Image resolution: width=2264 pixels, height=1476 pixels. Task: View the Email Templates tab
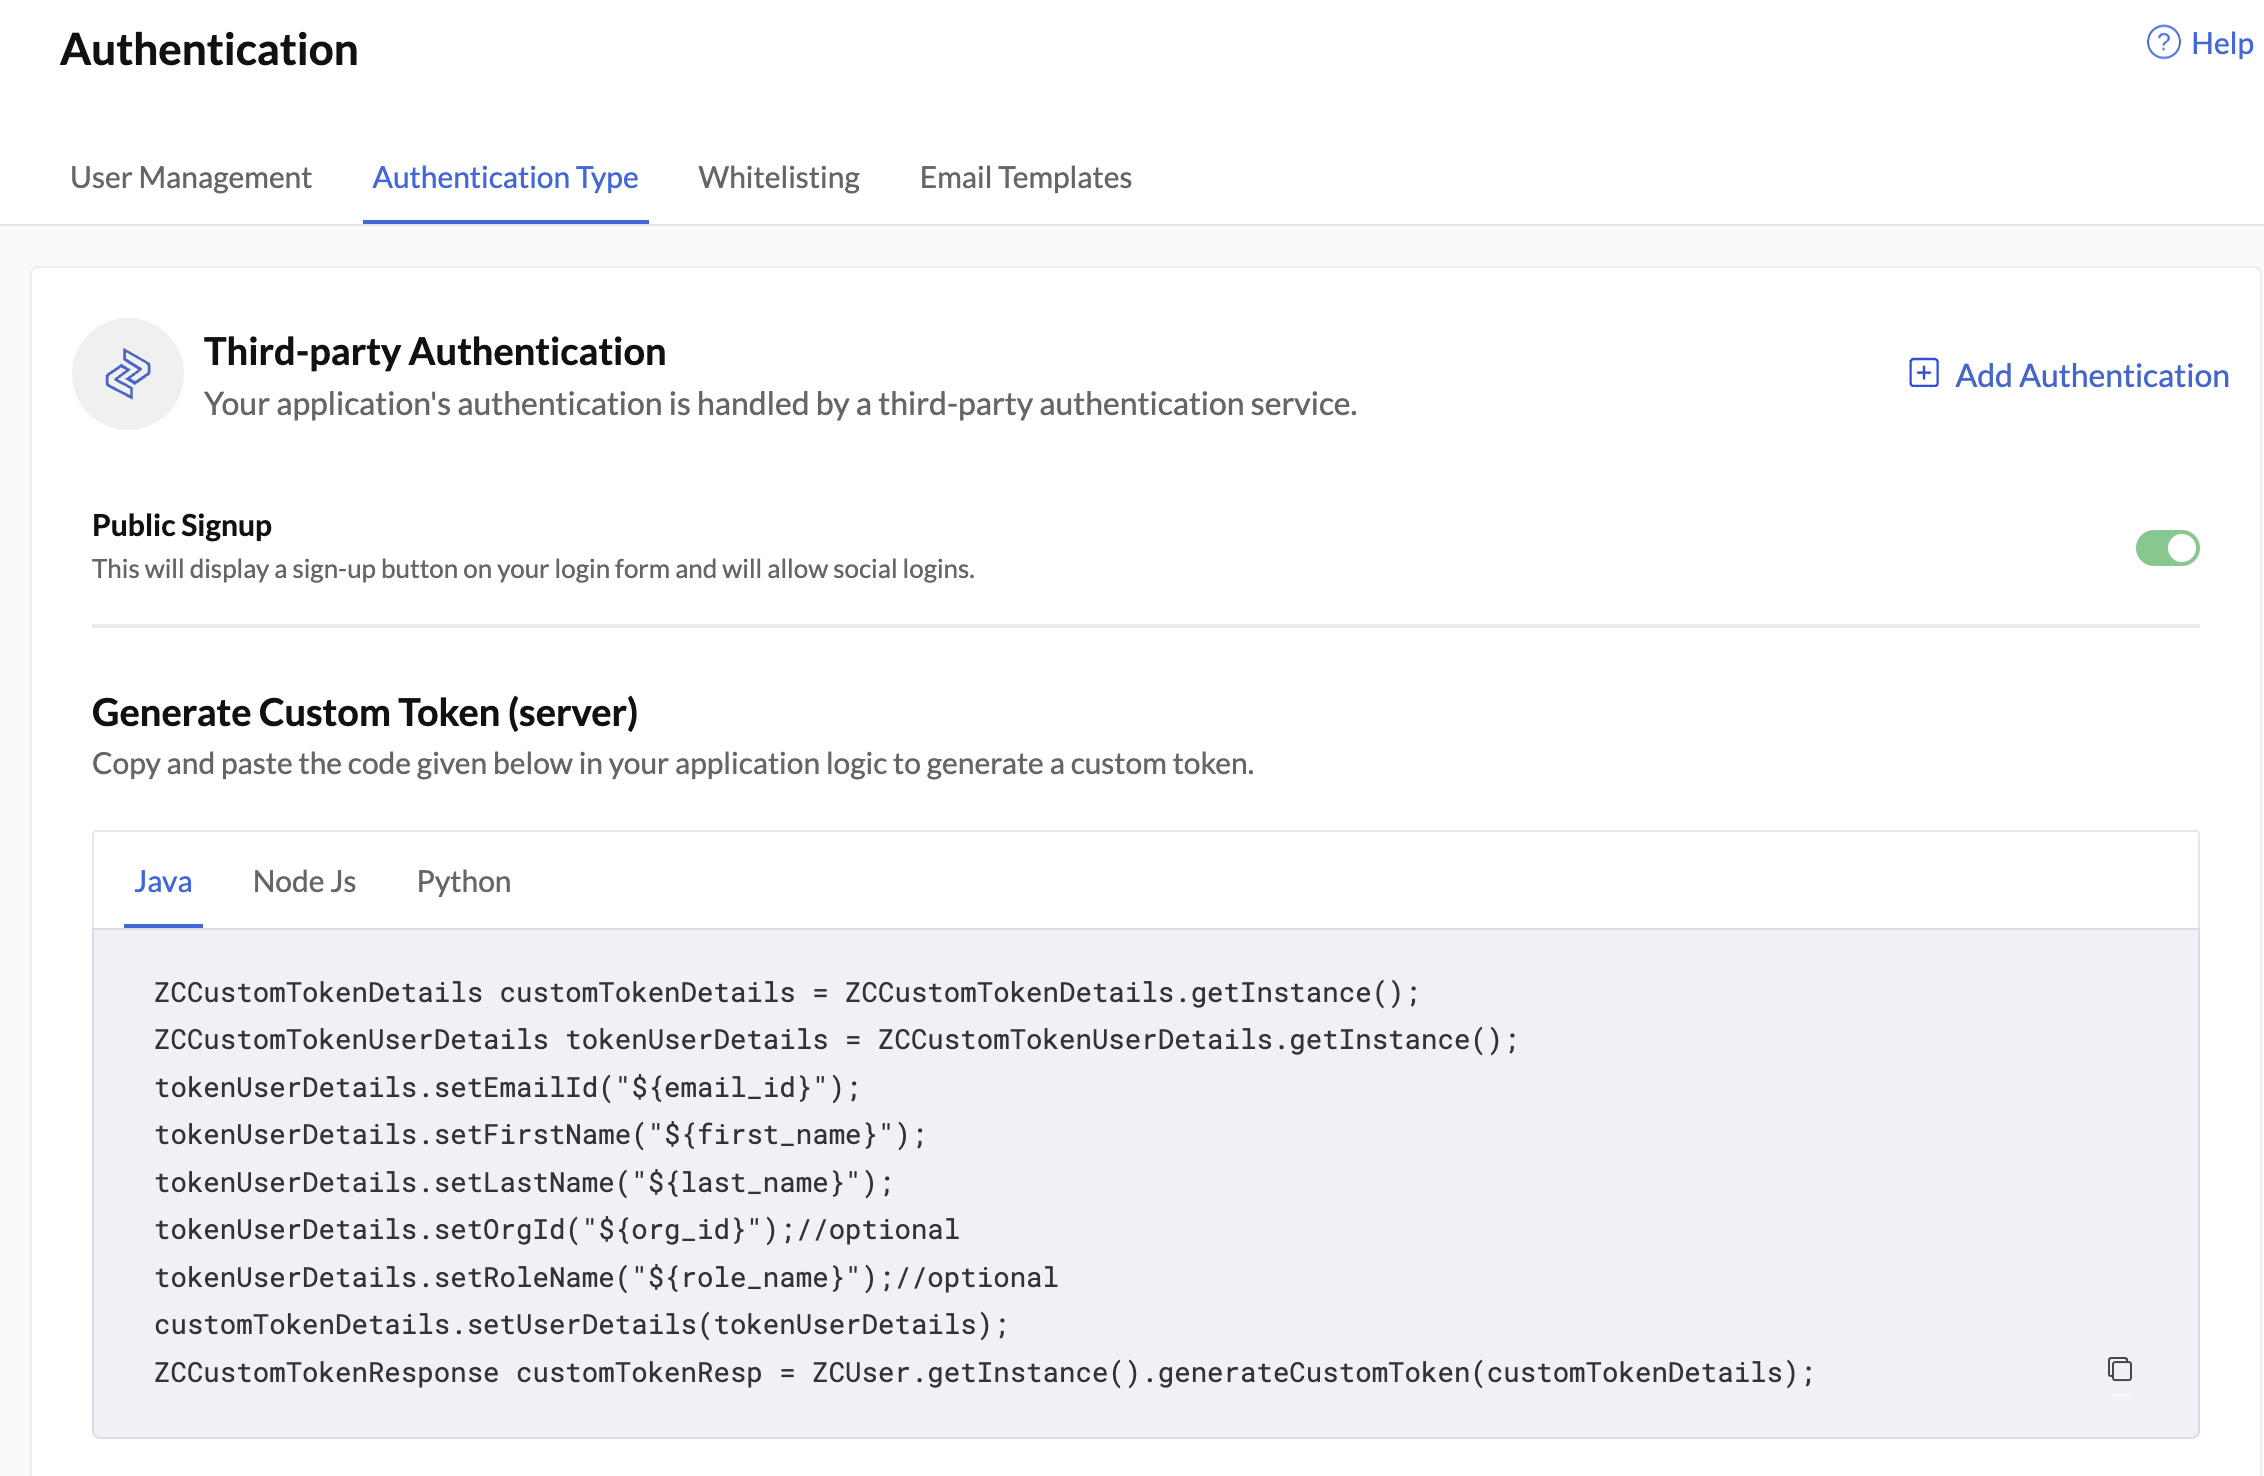coord(1025,177)
